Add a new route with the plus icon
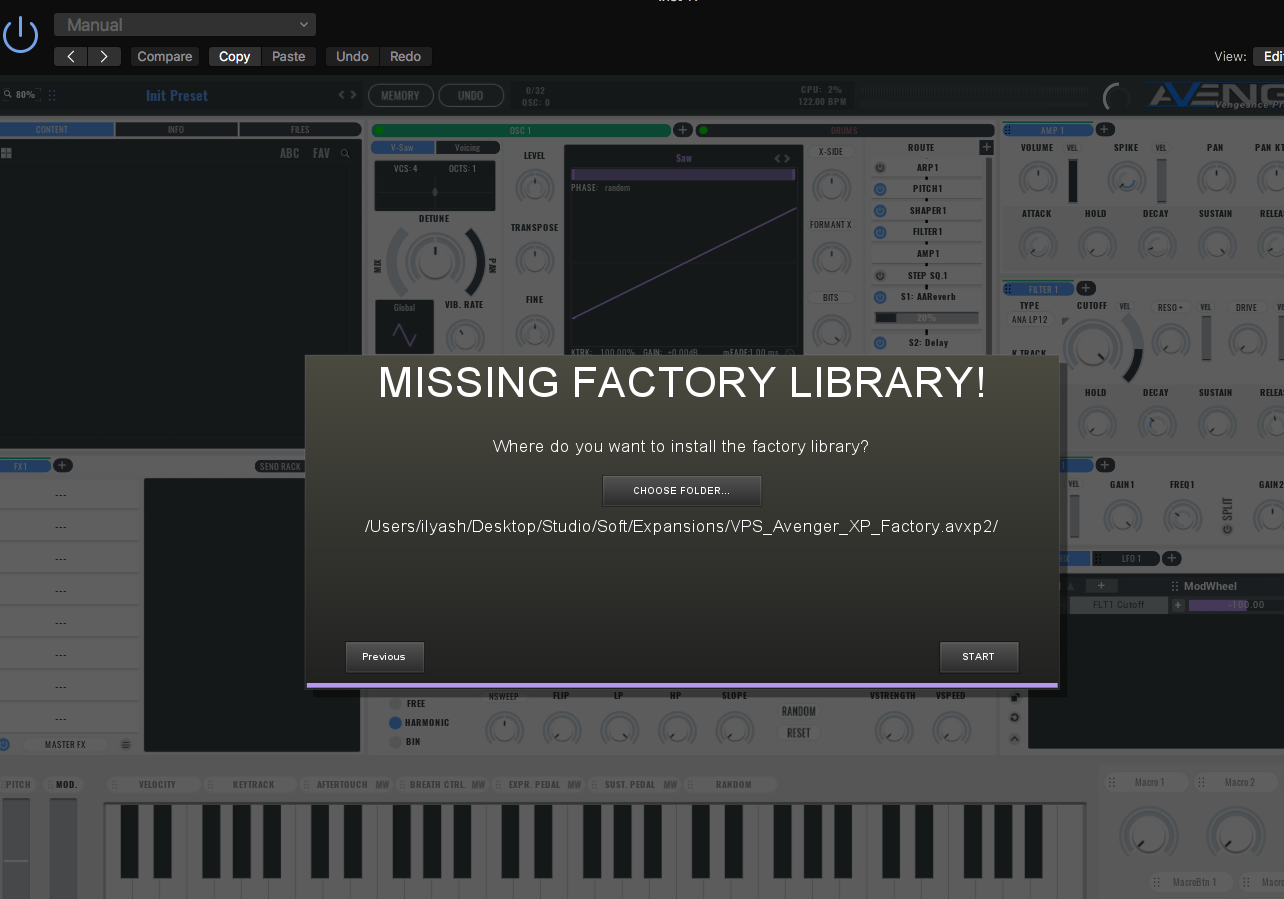The width and height of the screenshot is (1284, 899). point(986,147)
